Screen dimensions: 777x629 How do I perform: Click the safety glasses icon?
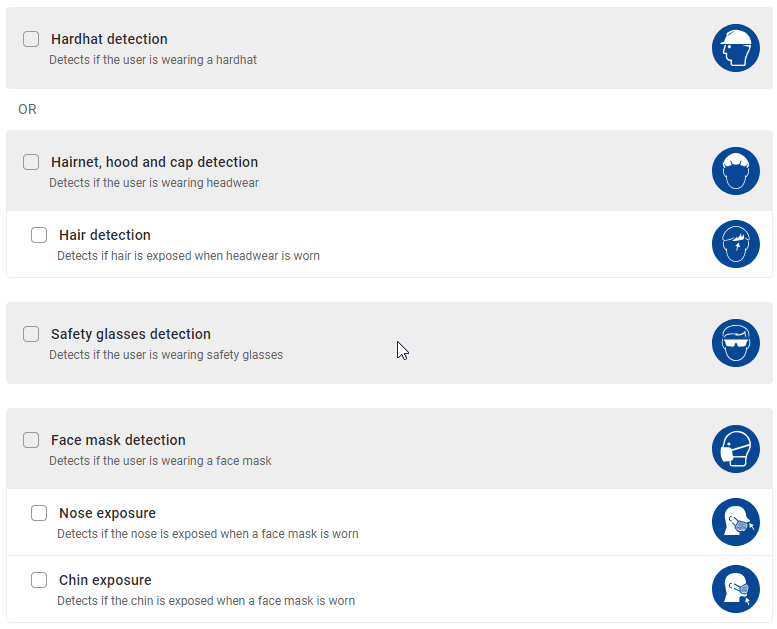tap(736, 343)
